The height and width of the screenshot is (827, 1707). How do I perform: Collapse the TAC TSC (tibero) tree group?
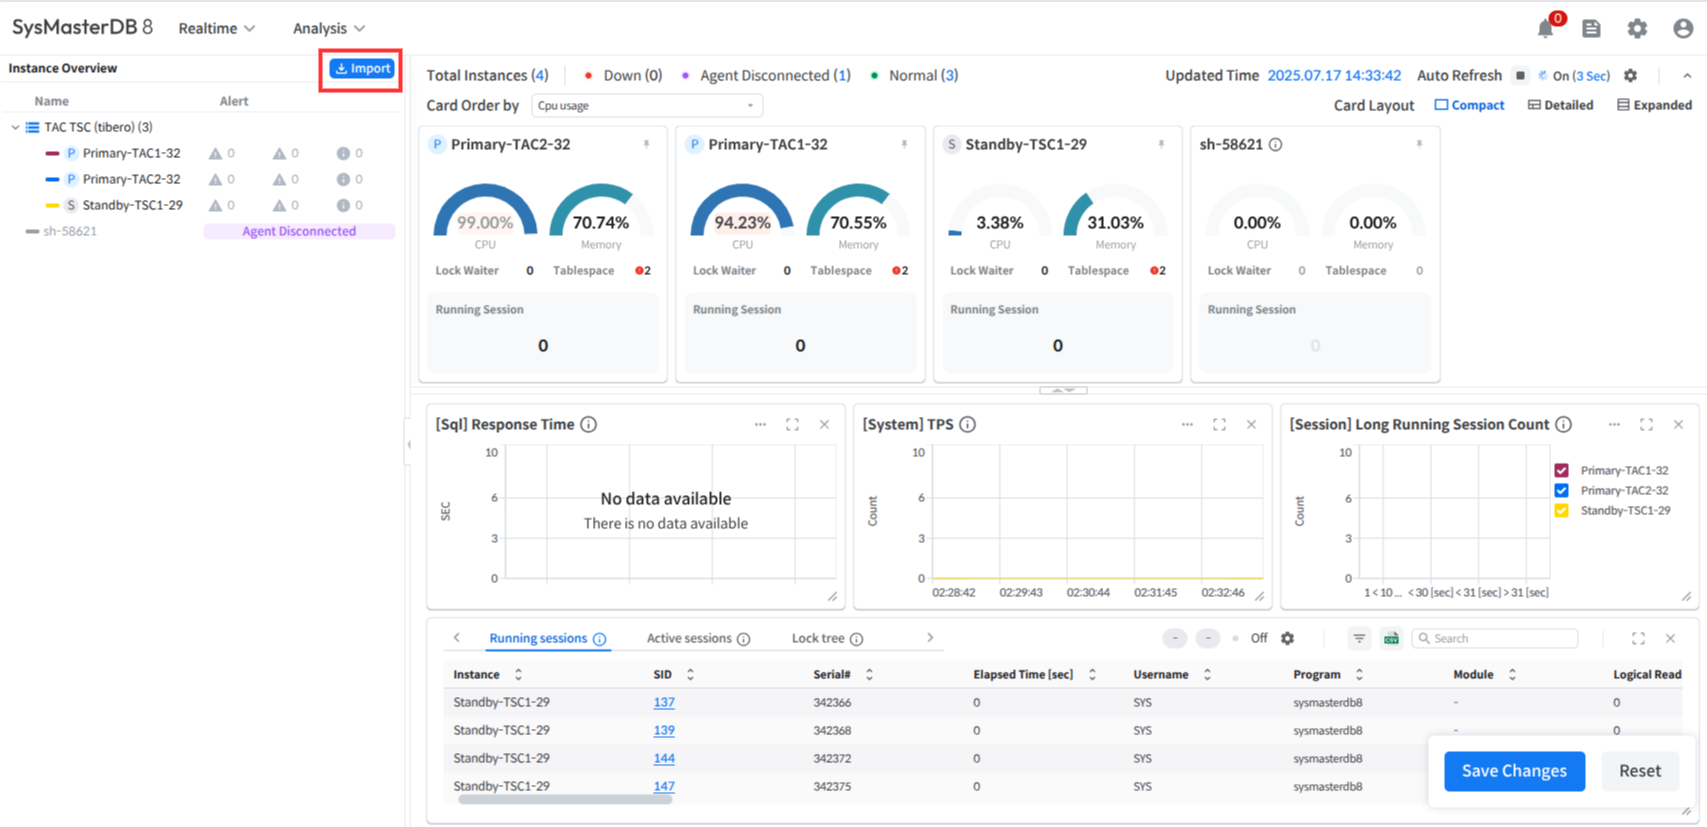tap(15, 127)
